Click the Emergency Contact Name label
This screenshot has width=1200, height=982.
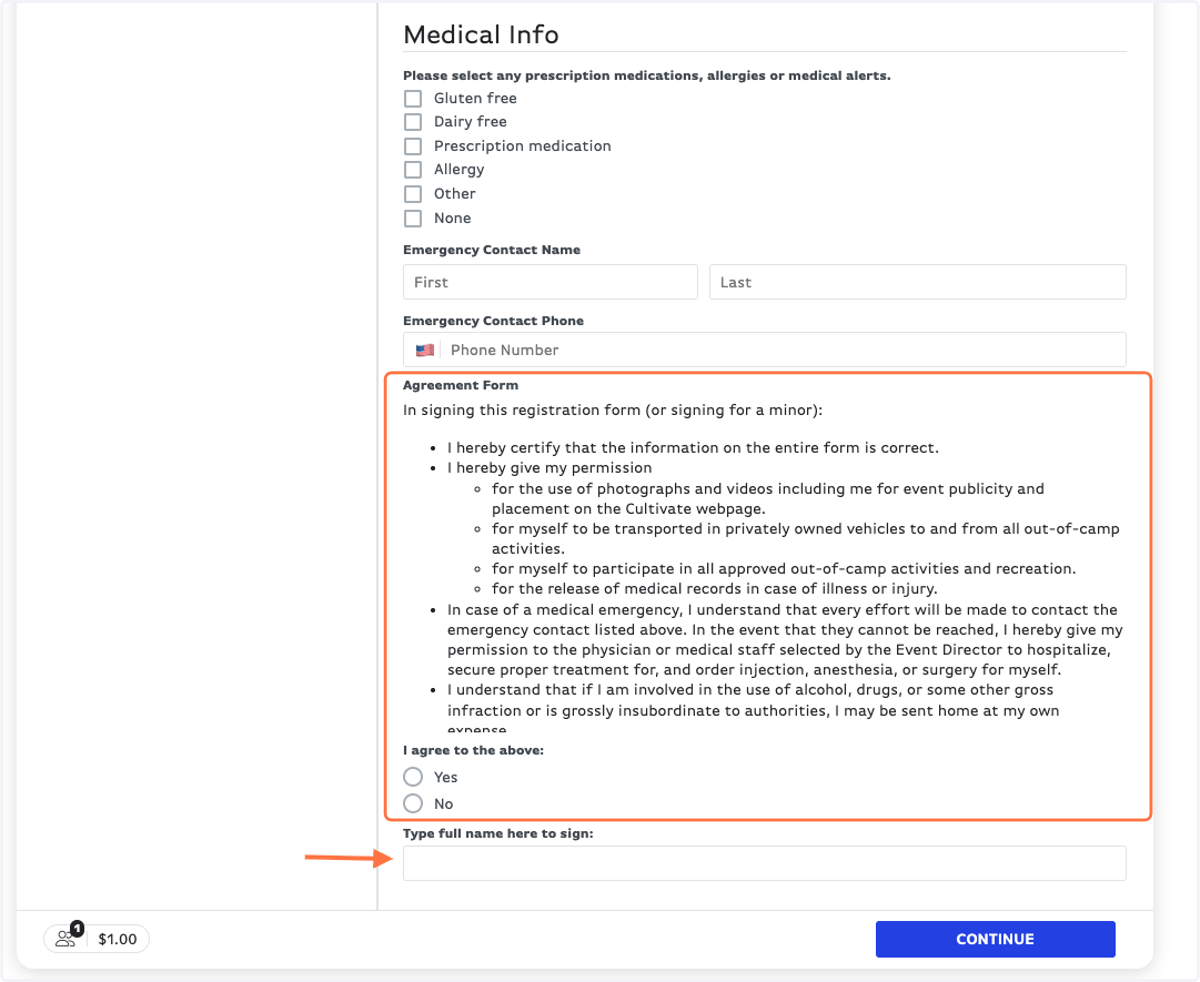[492, 250]
